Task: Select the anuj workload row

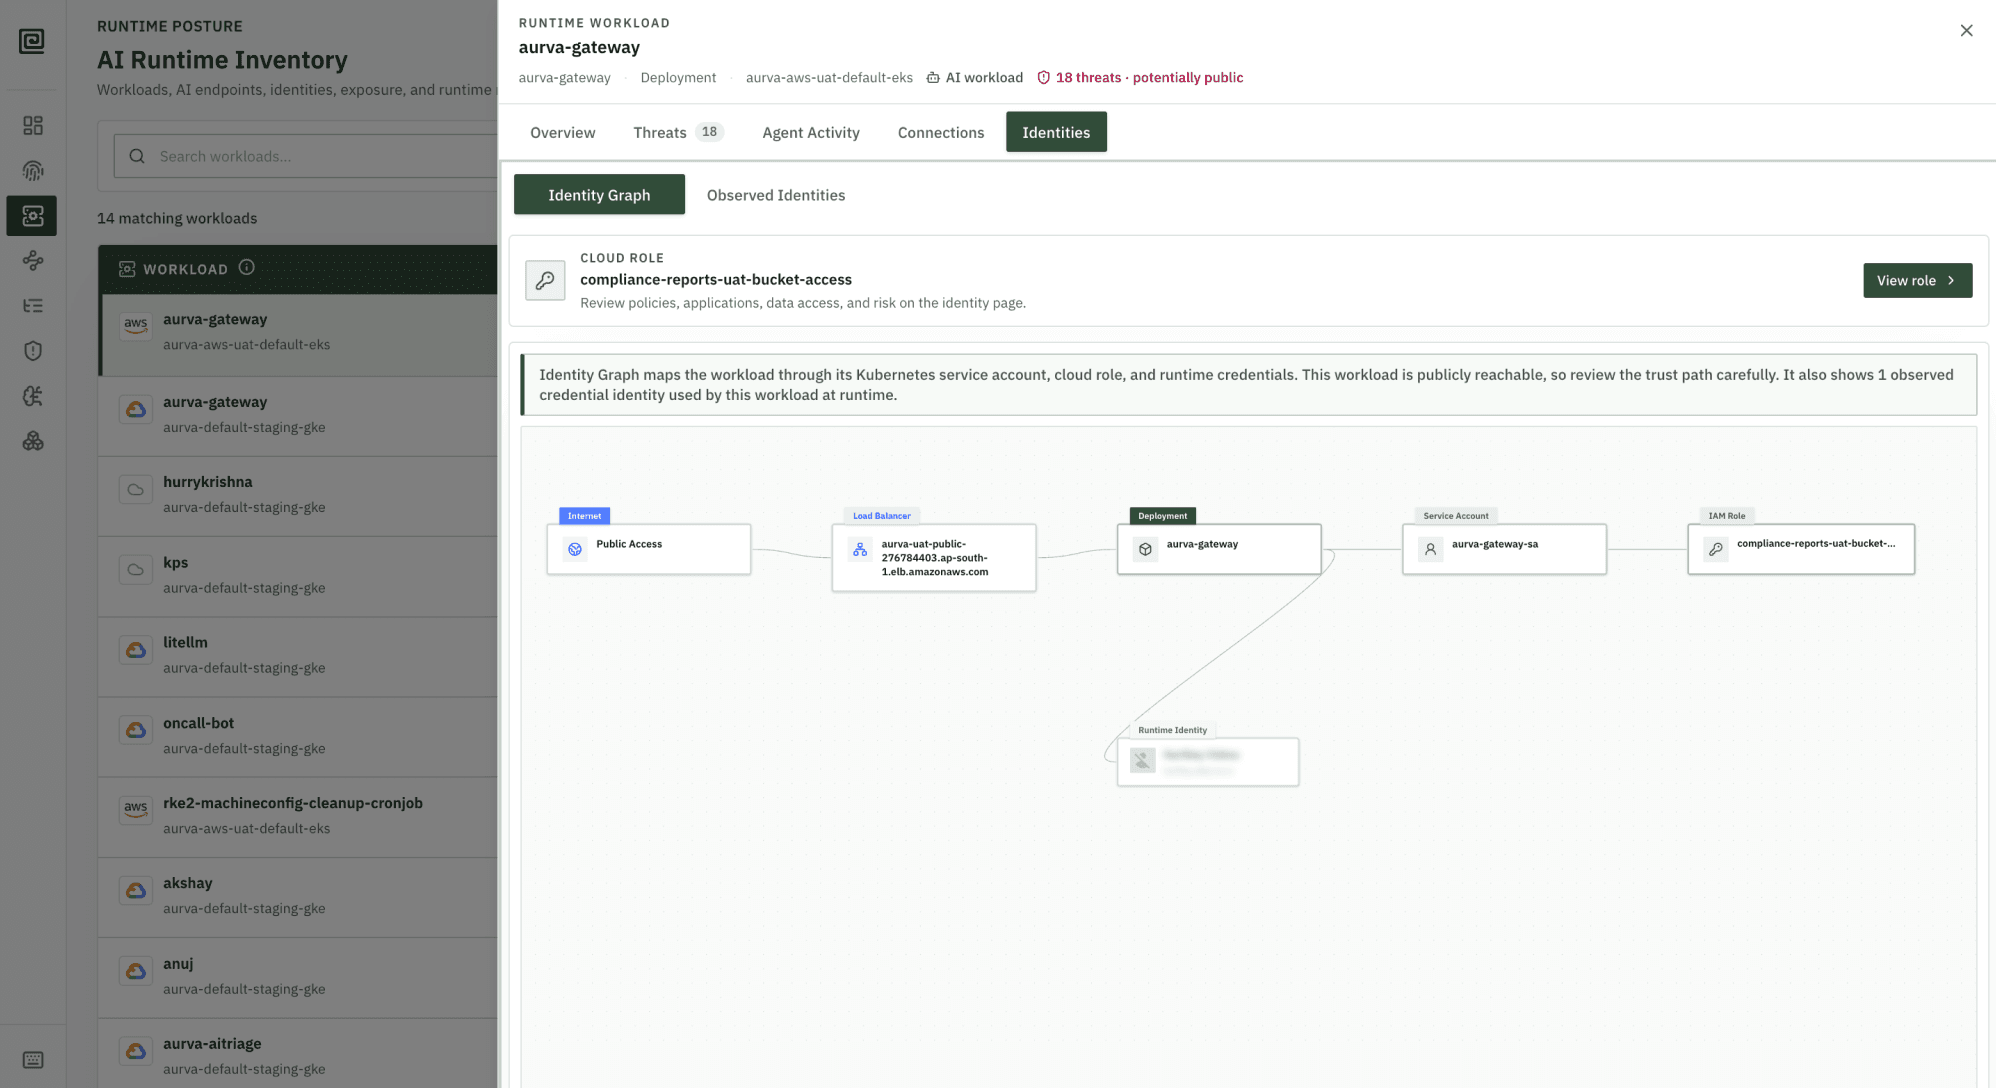Action: (x=298, y=977)
